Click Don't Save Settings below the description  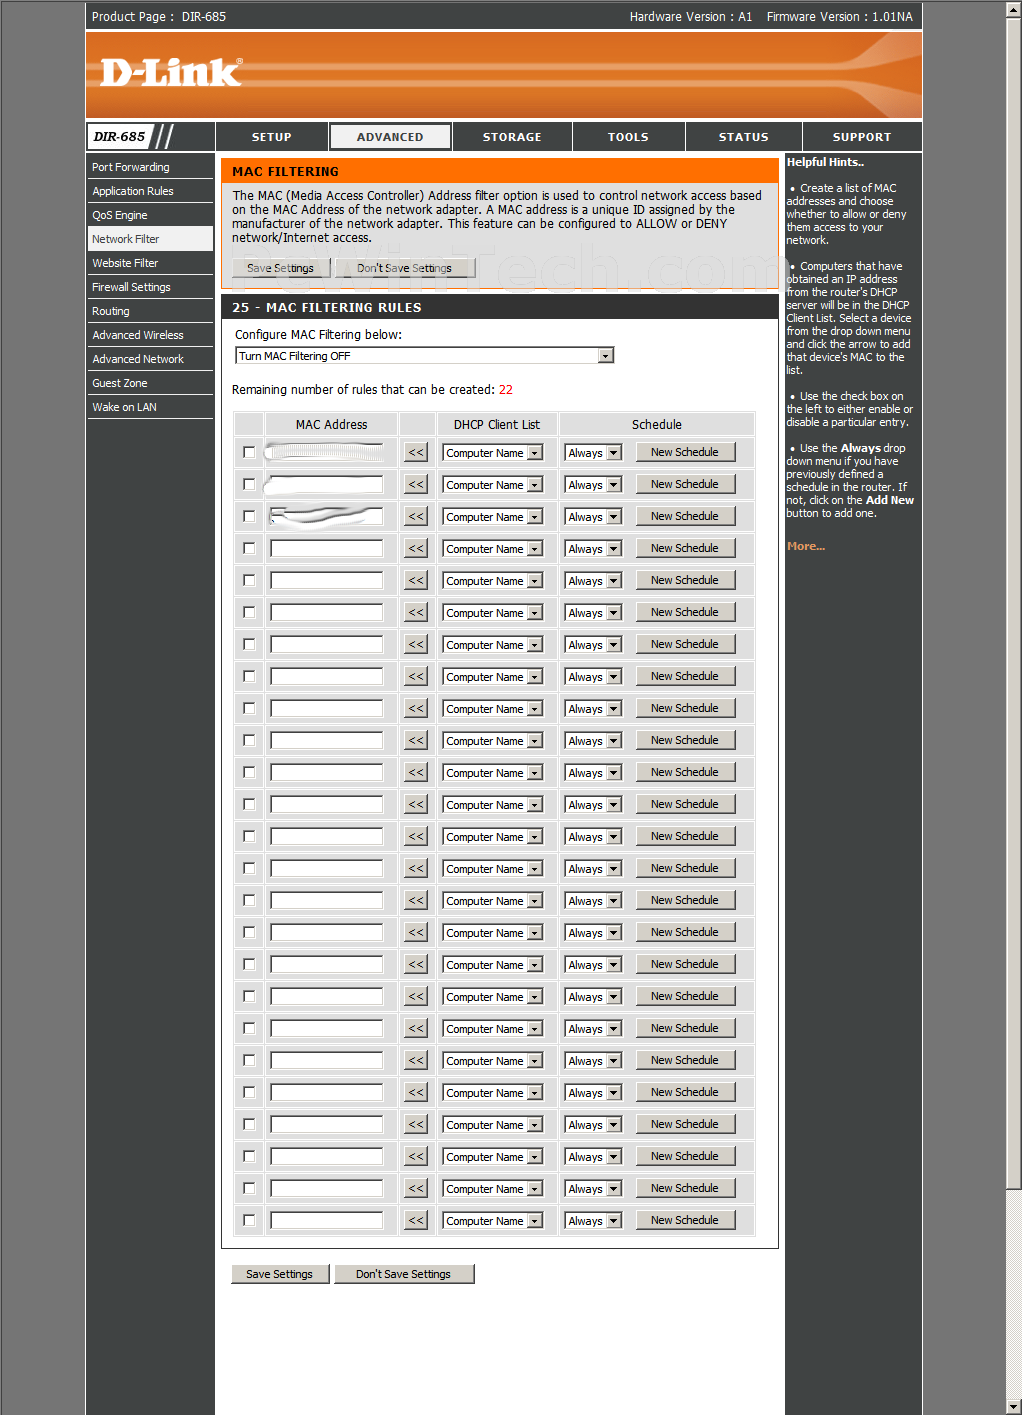pos(404,268)
